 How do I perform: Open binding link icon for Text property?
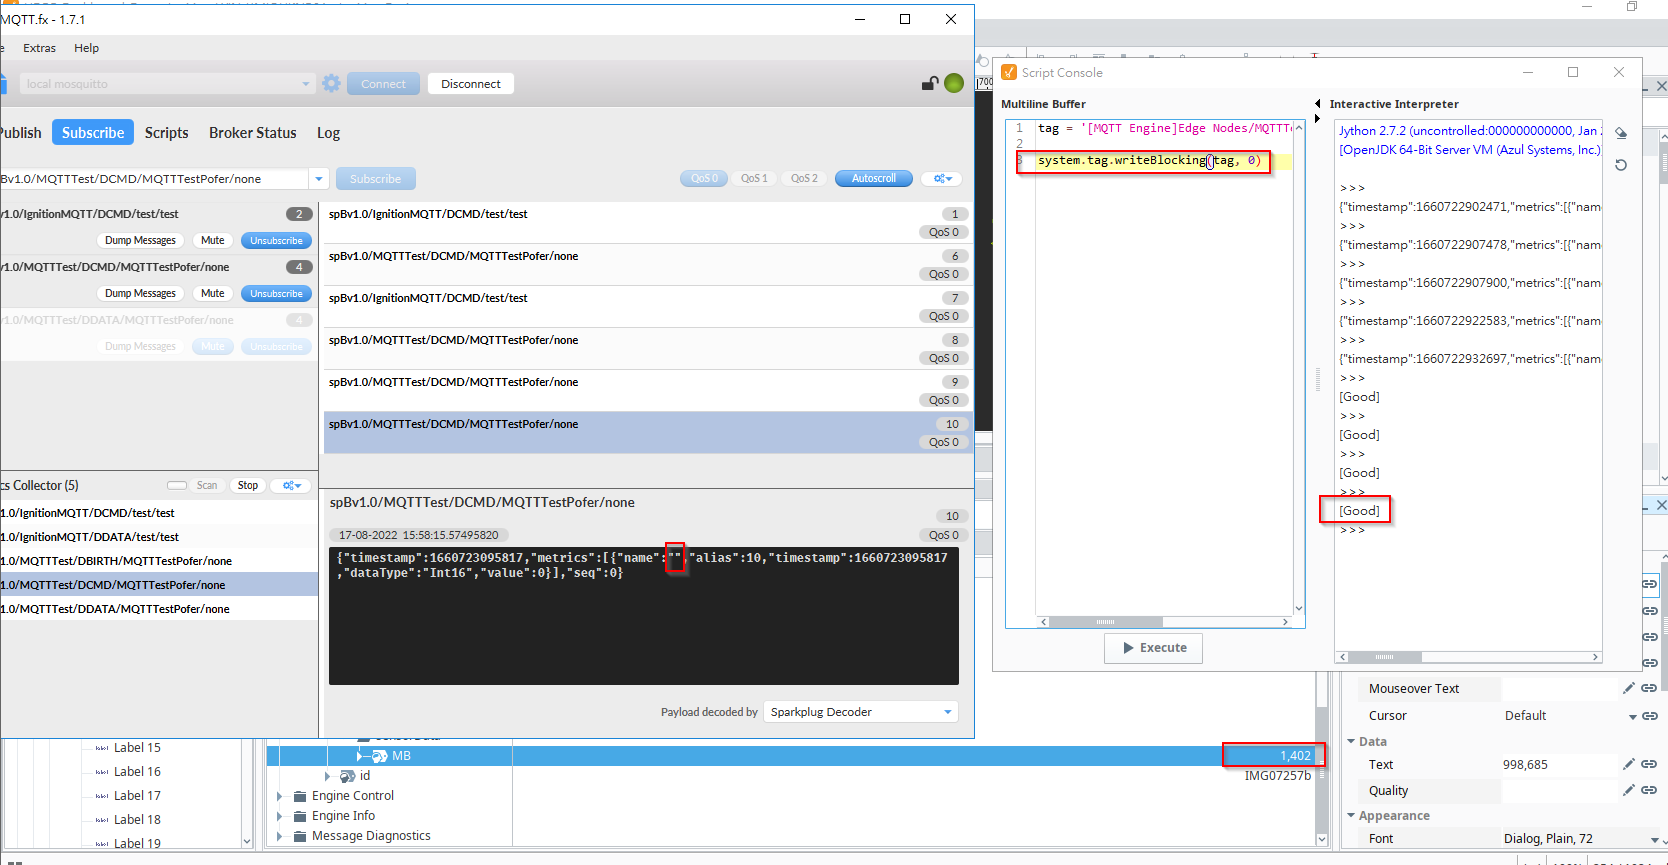[1649, 764]
